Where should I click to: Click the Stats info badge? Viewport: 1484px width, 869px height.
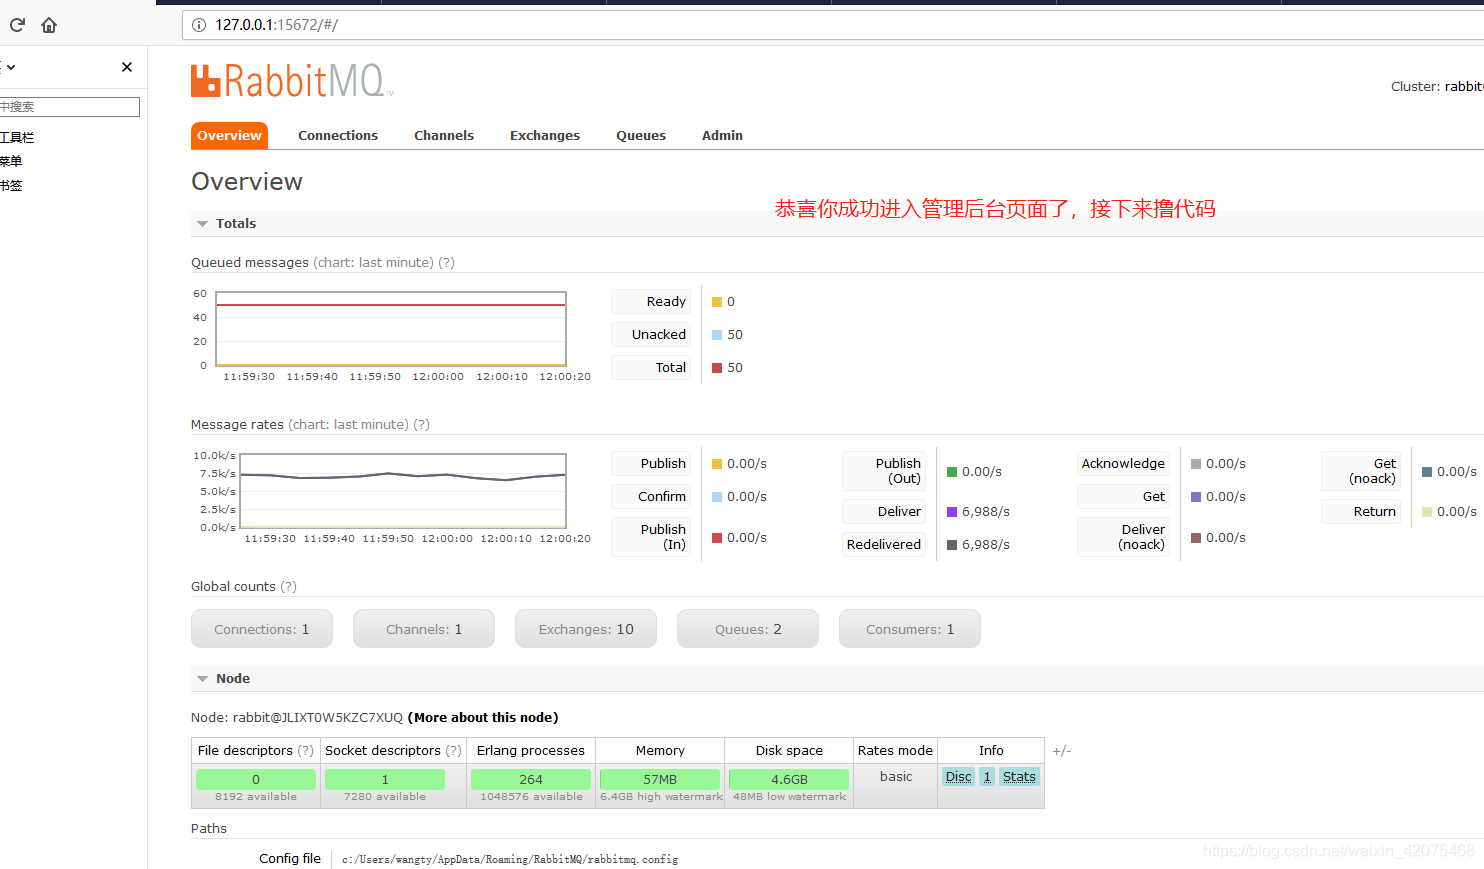[1019, 777]
